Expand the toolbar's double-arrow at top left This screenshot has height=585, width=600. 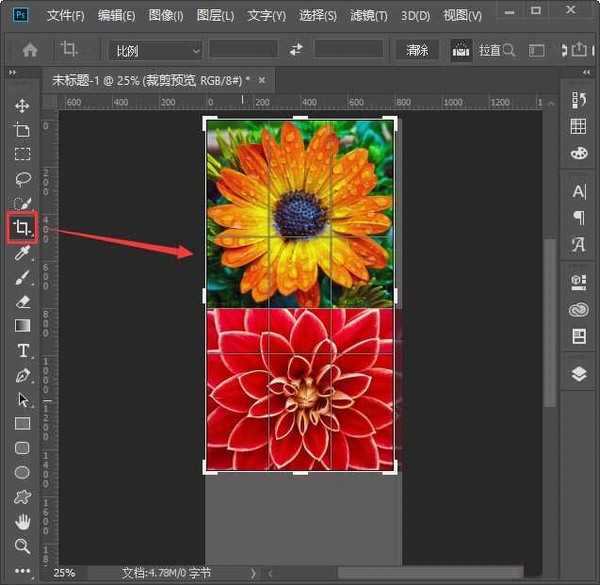click(x=14, y=73)
